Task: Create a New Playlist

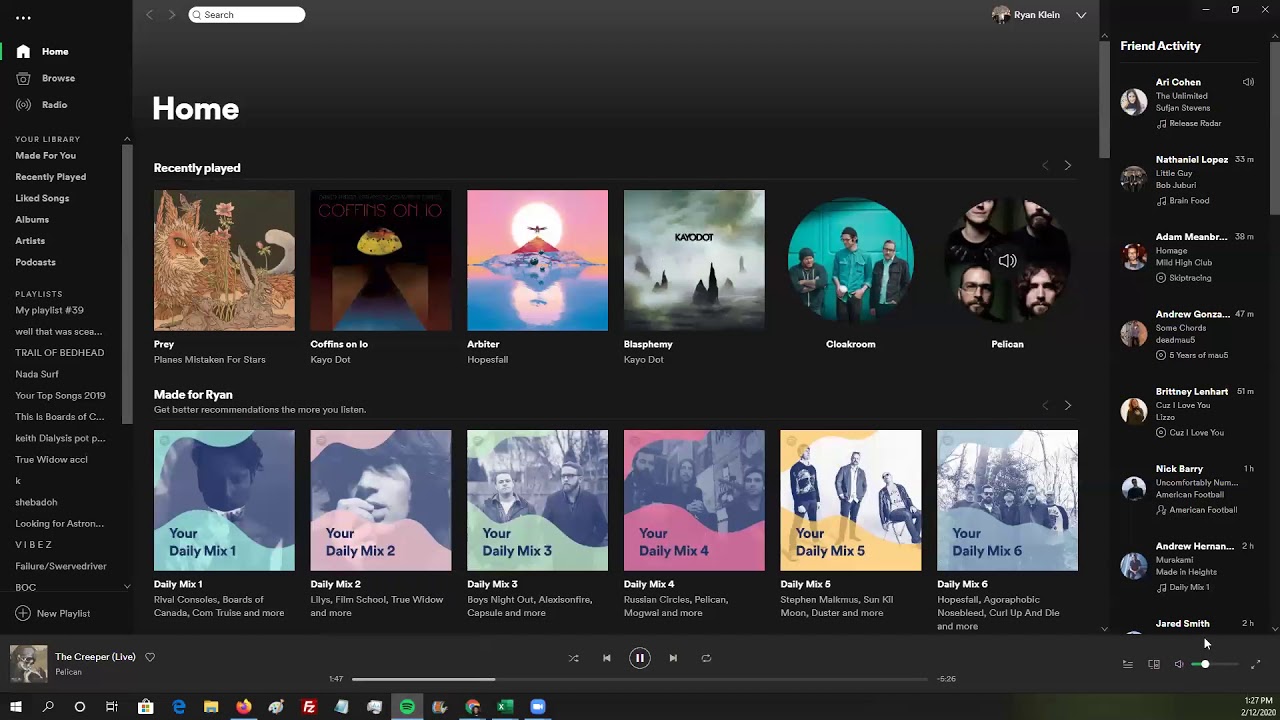Action: [x=53, y=613]
